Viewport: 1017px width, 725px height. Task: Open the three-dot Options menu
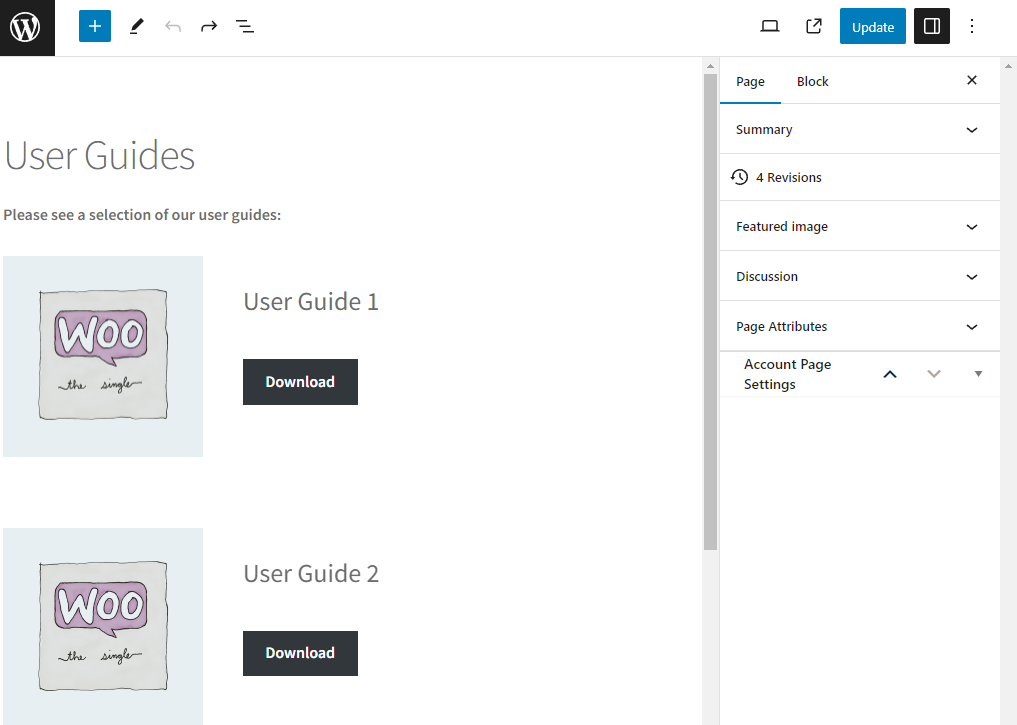click(x=972, y=27)
